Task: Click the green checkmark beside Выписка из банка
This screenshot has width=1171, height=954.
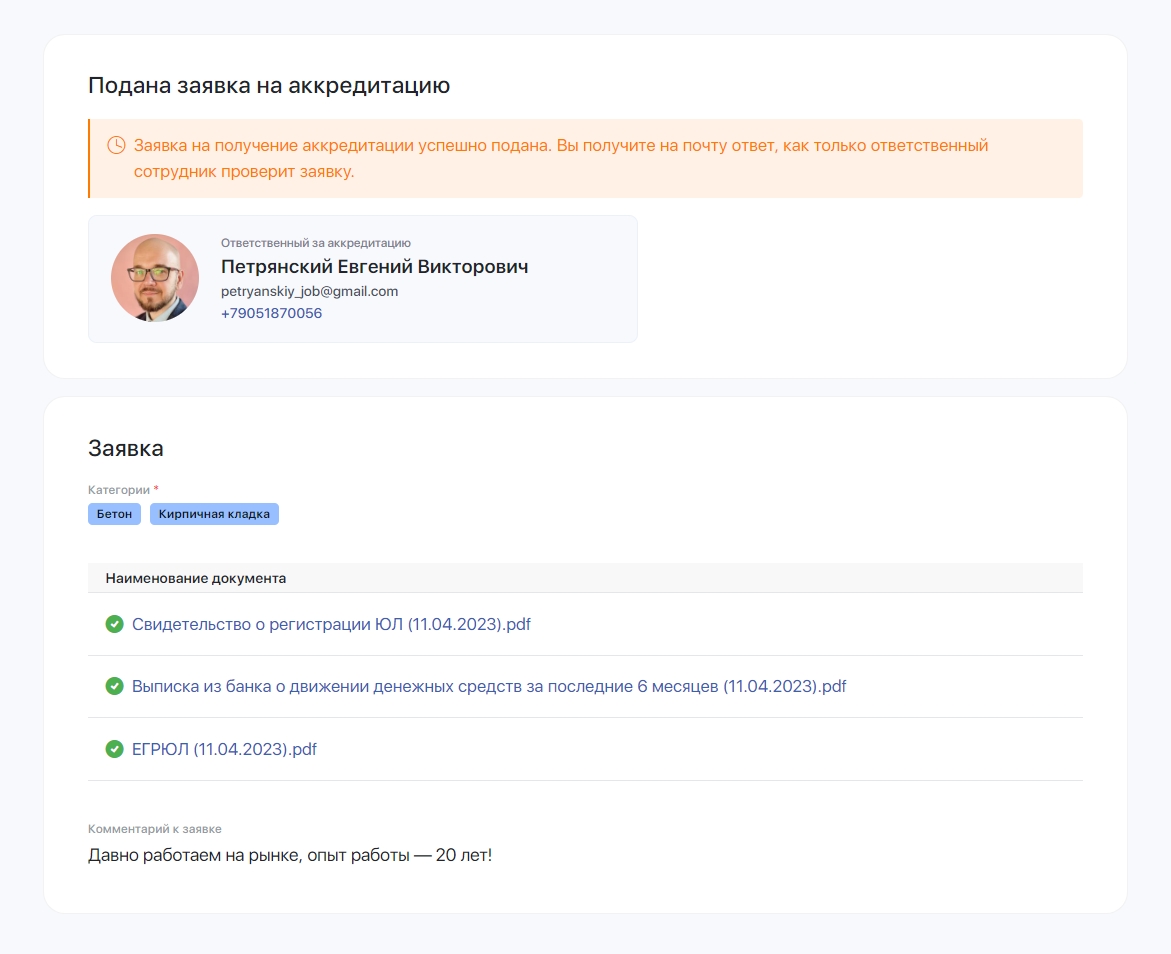Action: (x=114, y=686)
